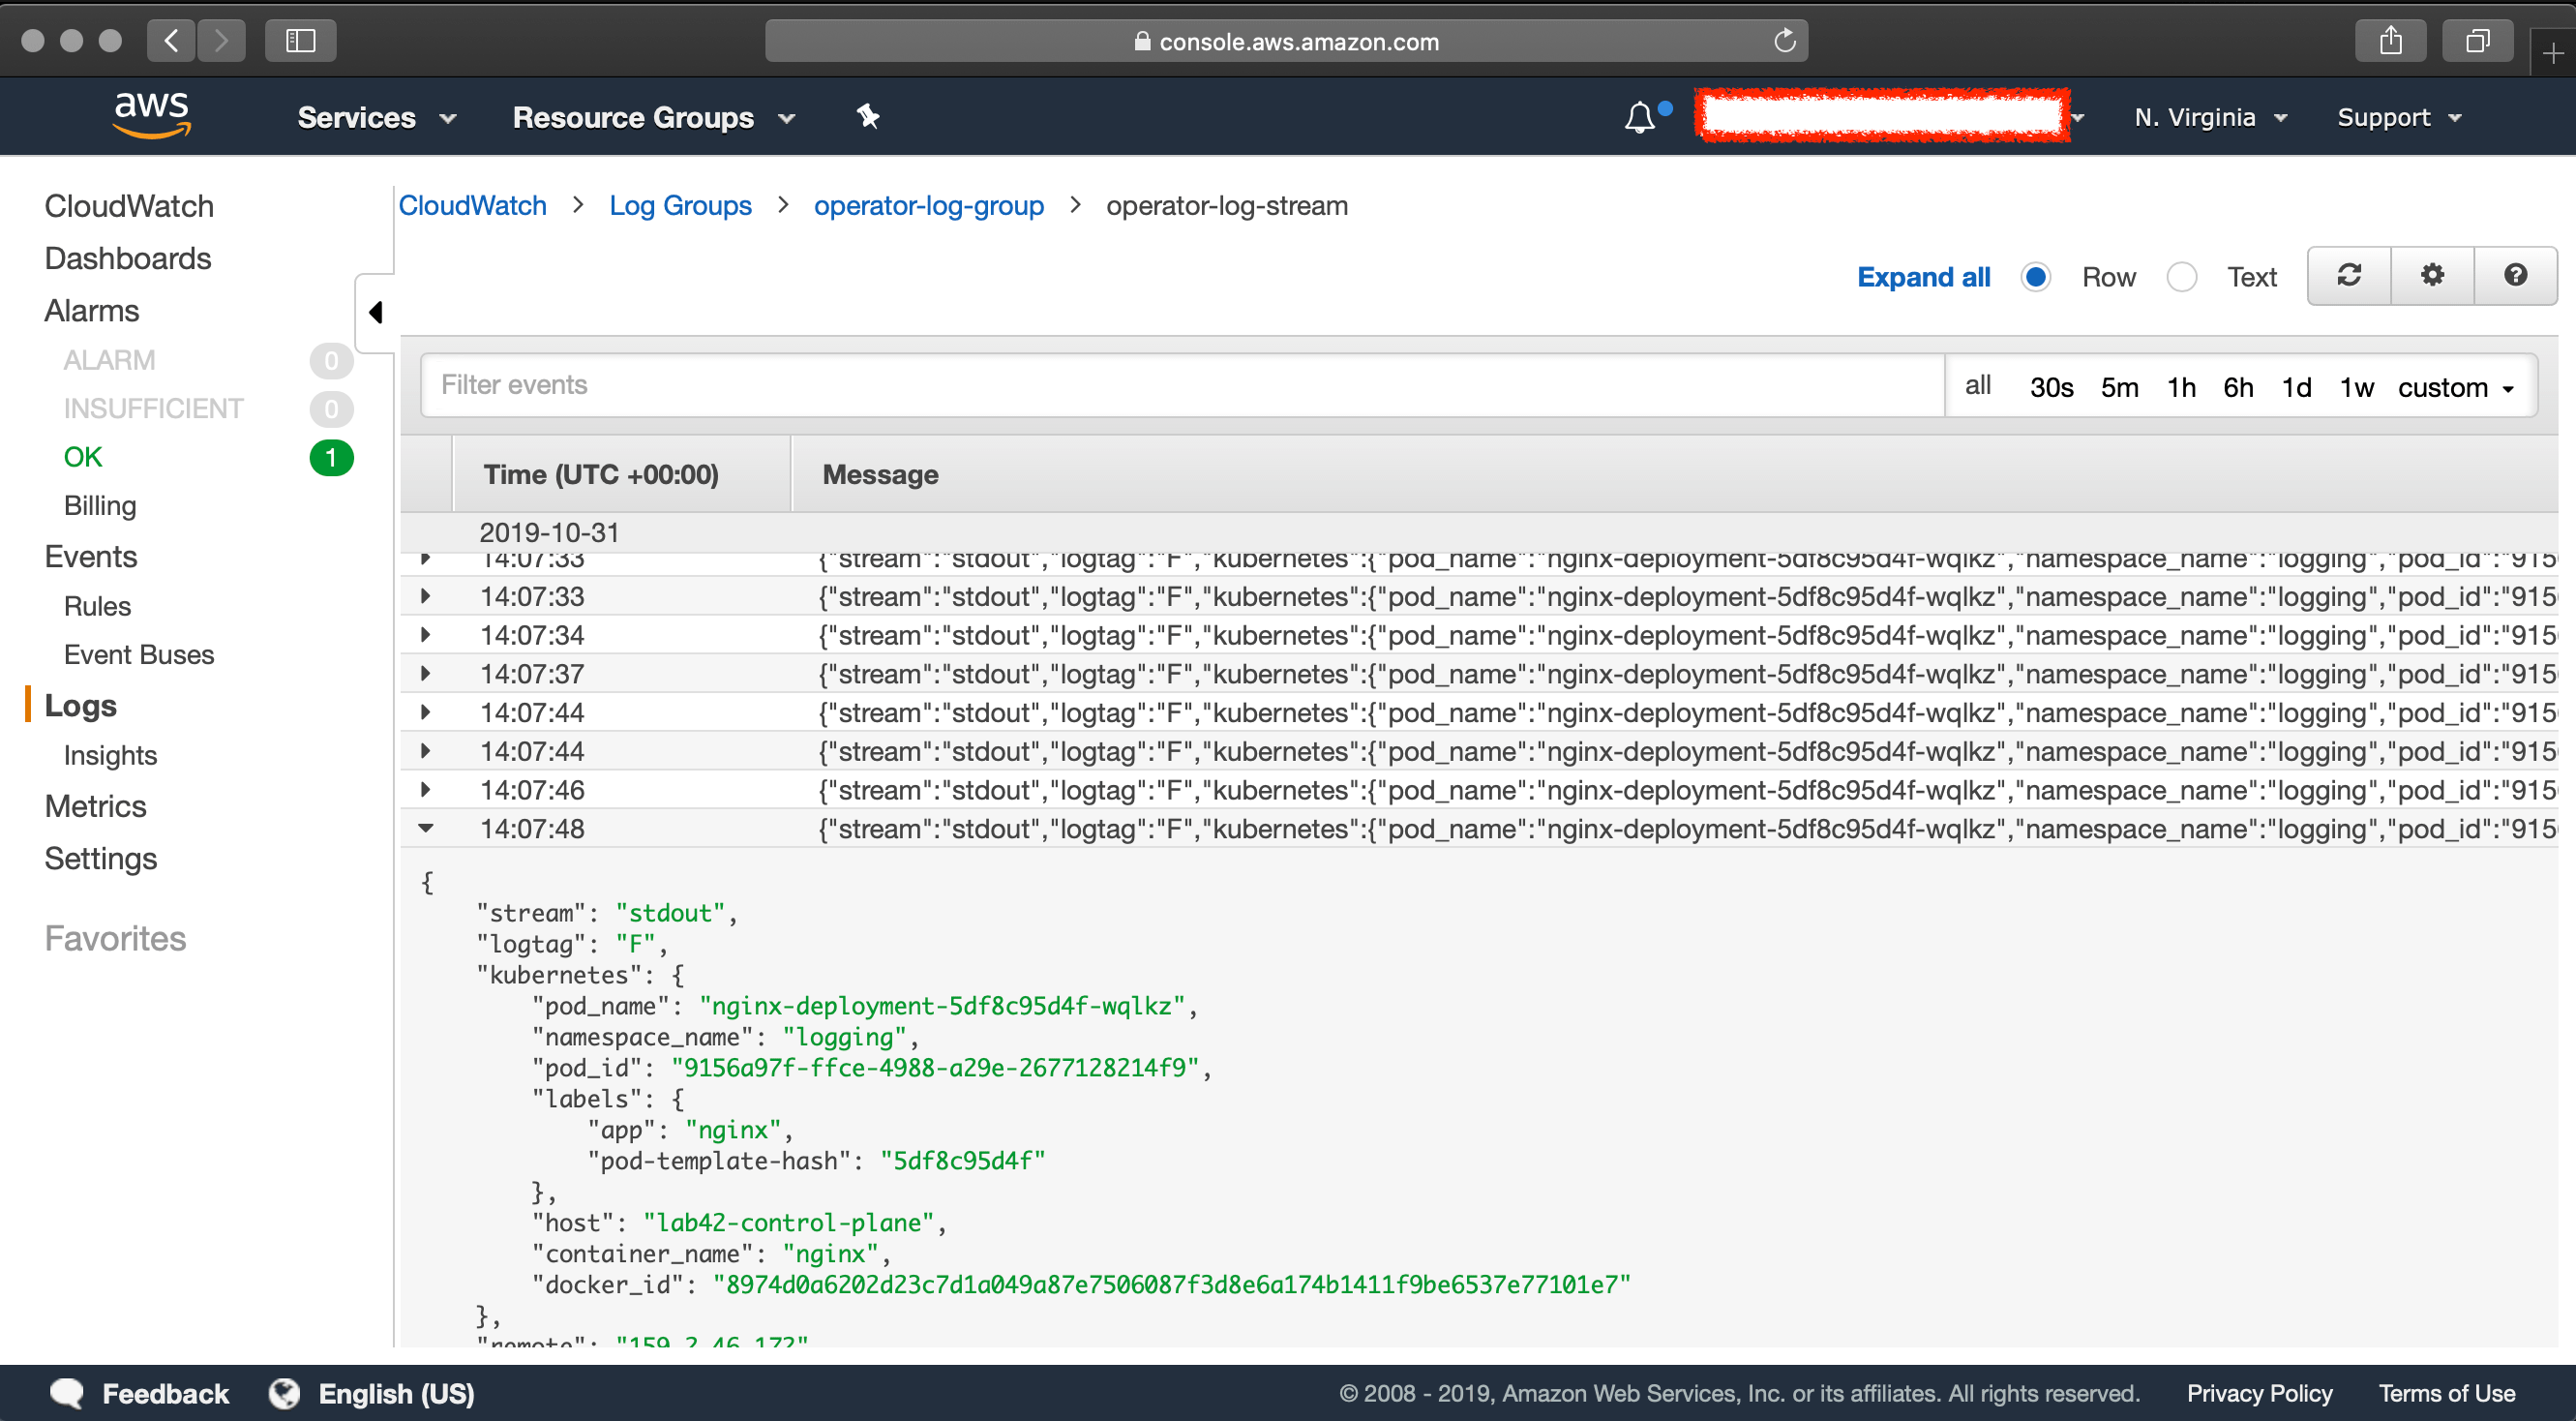Screen dimensions: 2576x1421
Task: Collapse the expanded 14:07:48 log entry
Action: 427,828
